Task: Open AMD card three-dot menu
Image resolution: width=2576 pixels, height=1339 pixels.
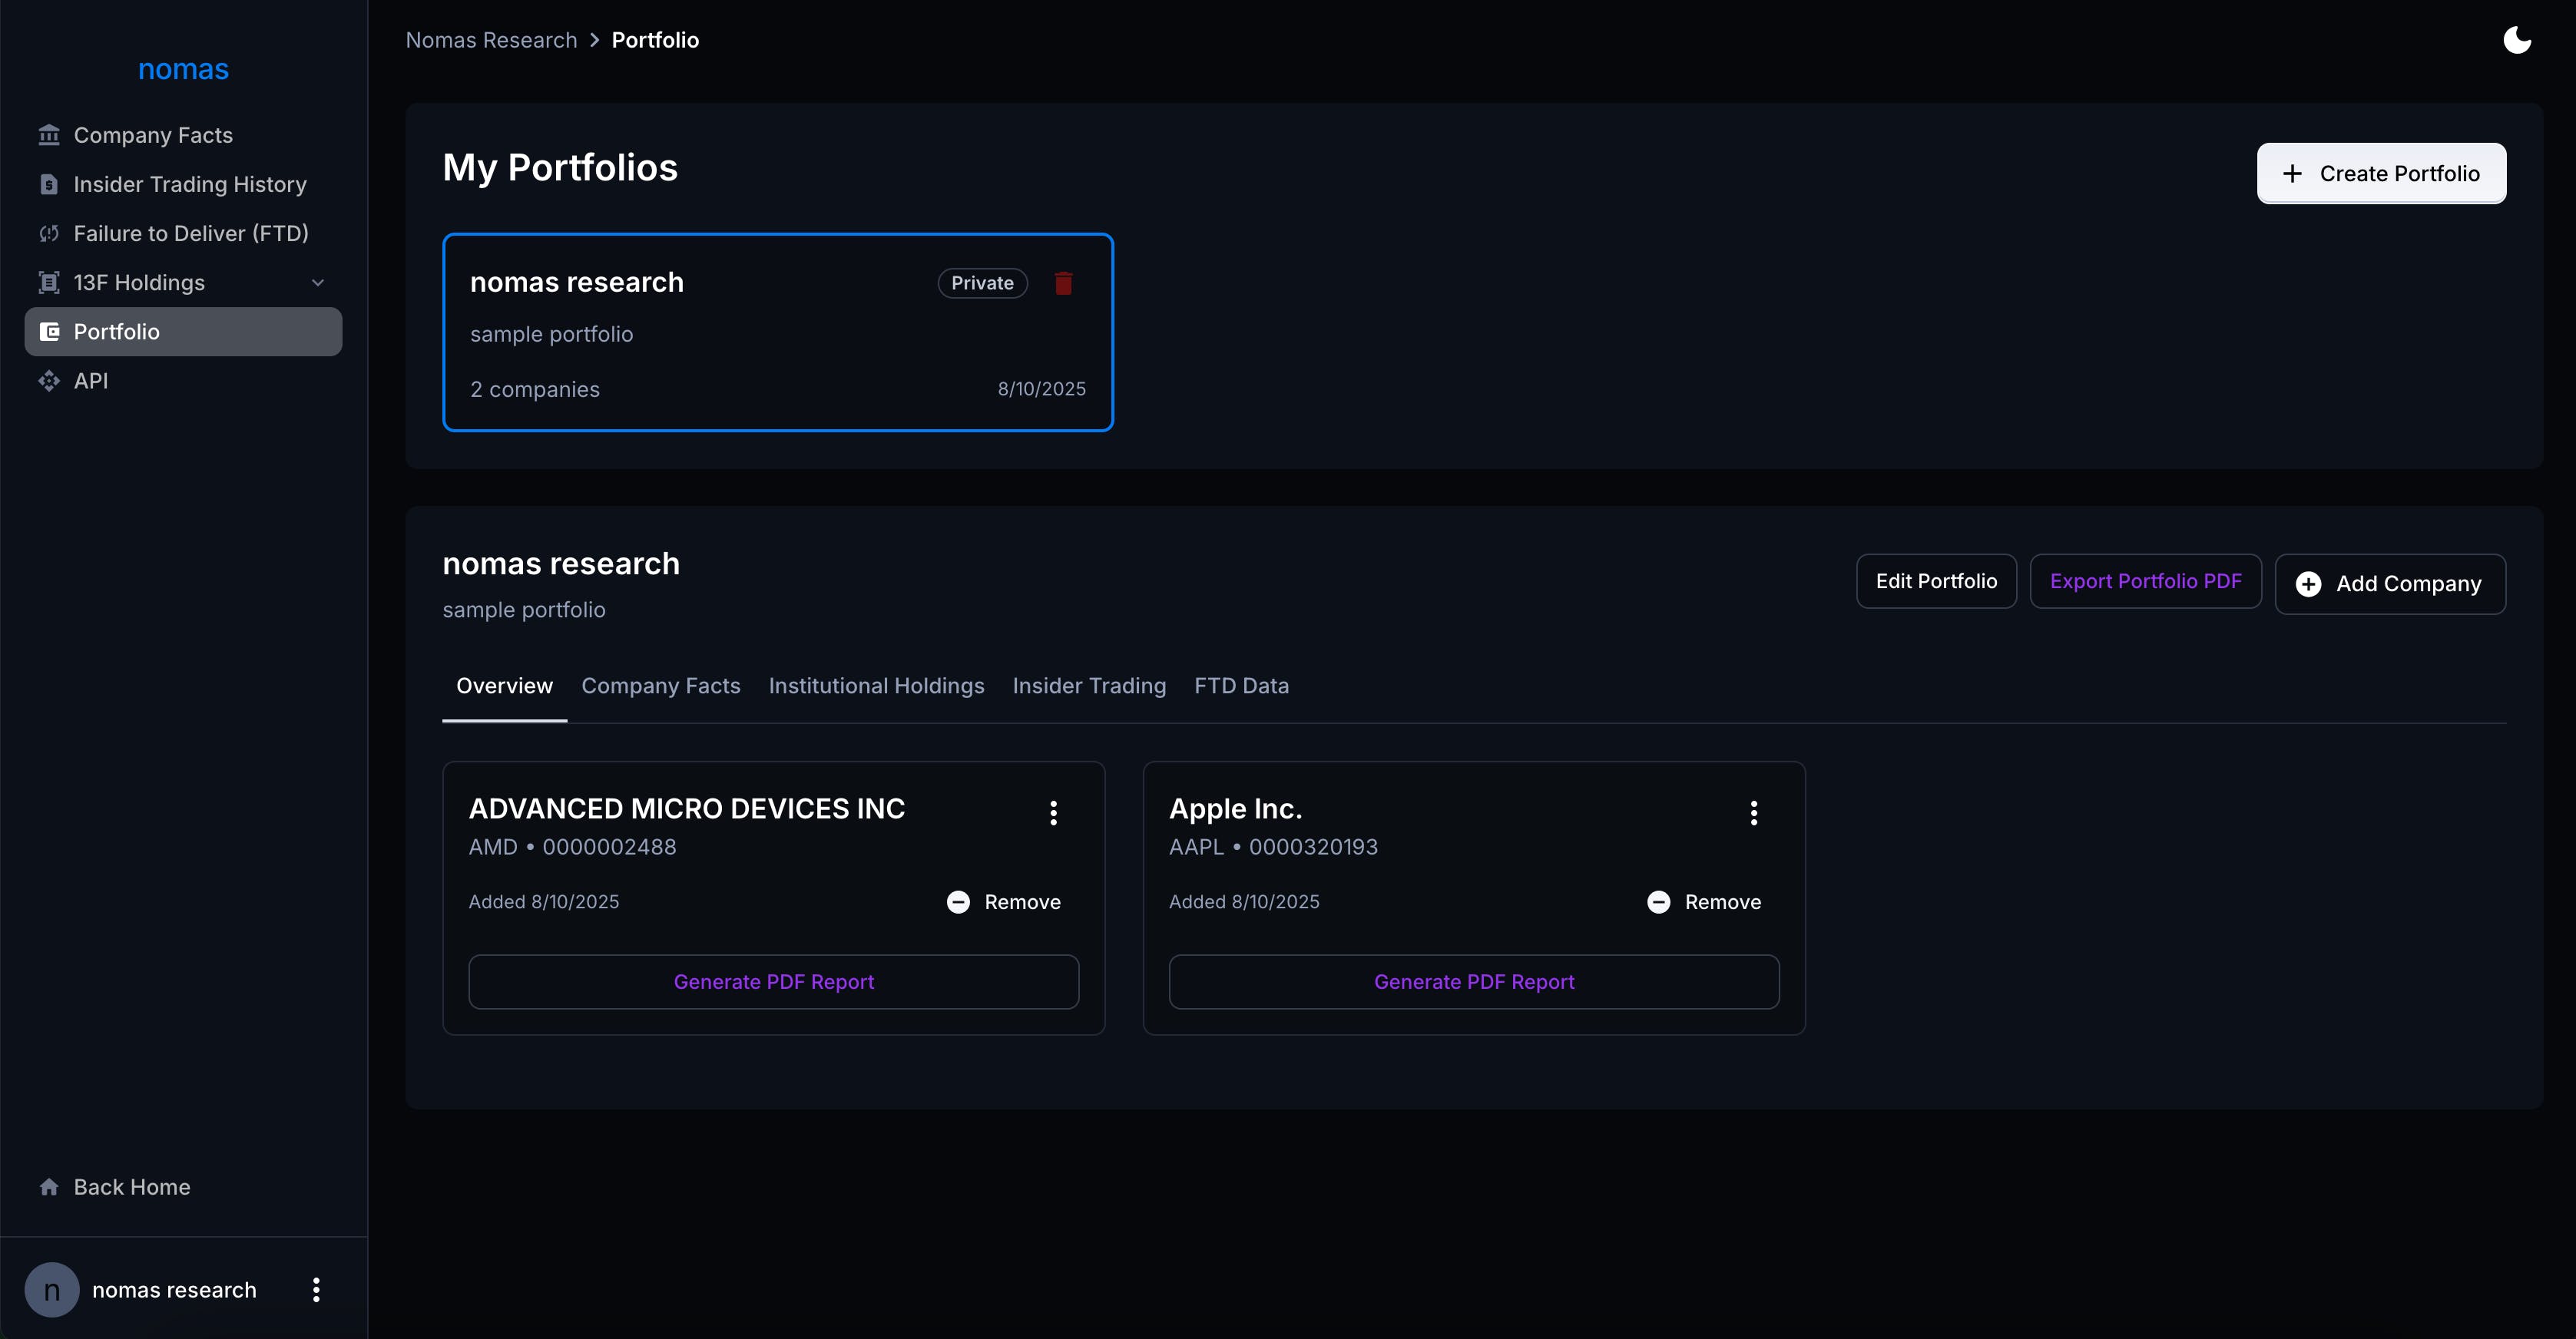Action: pos(1053,812)
